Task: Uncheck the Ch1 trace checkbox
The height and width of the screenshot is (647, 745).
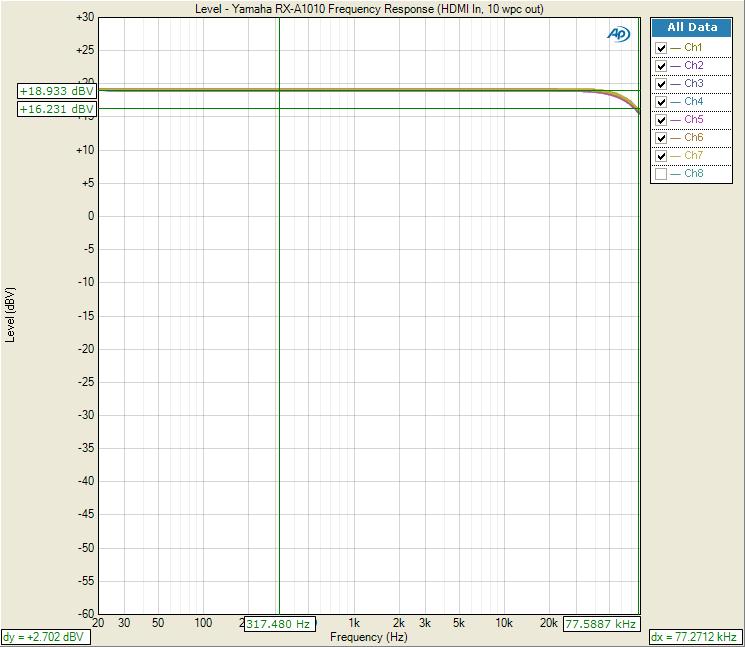Action: [661, 48]
